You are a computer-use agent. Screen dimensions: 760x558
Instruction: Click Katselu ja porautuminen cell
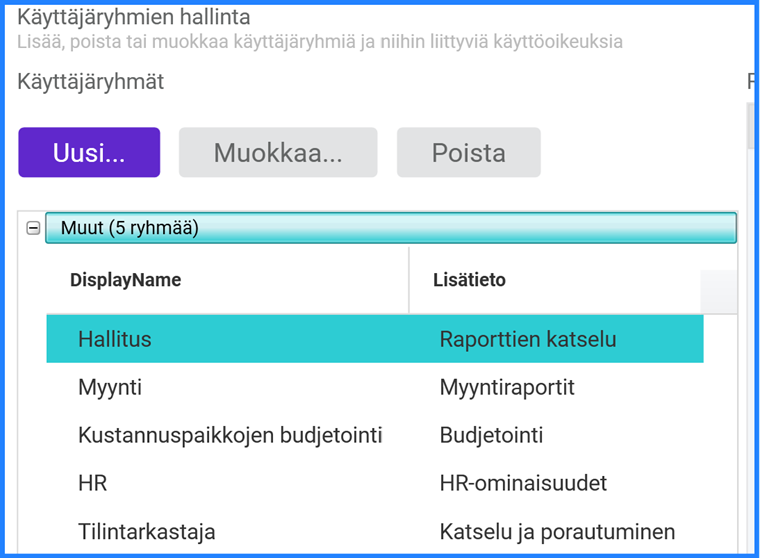(557, 531)
